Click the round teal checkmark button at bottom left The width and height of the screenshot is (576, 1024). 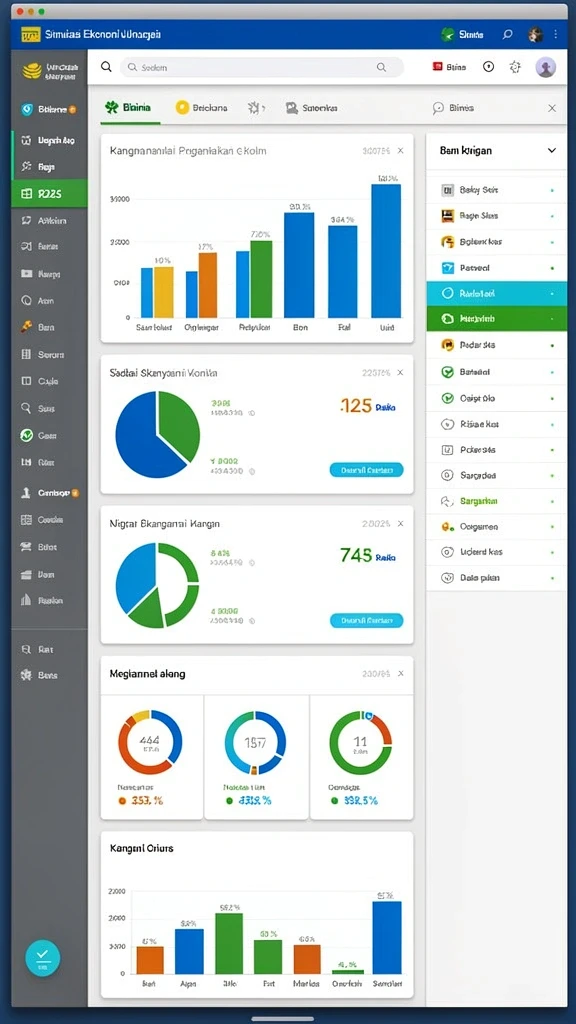42,957
